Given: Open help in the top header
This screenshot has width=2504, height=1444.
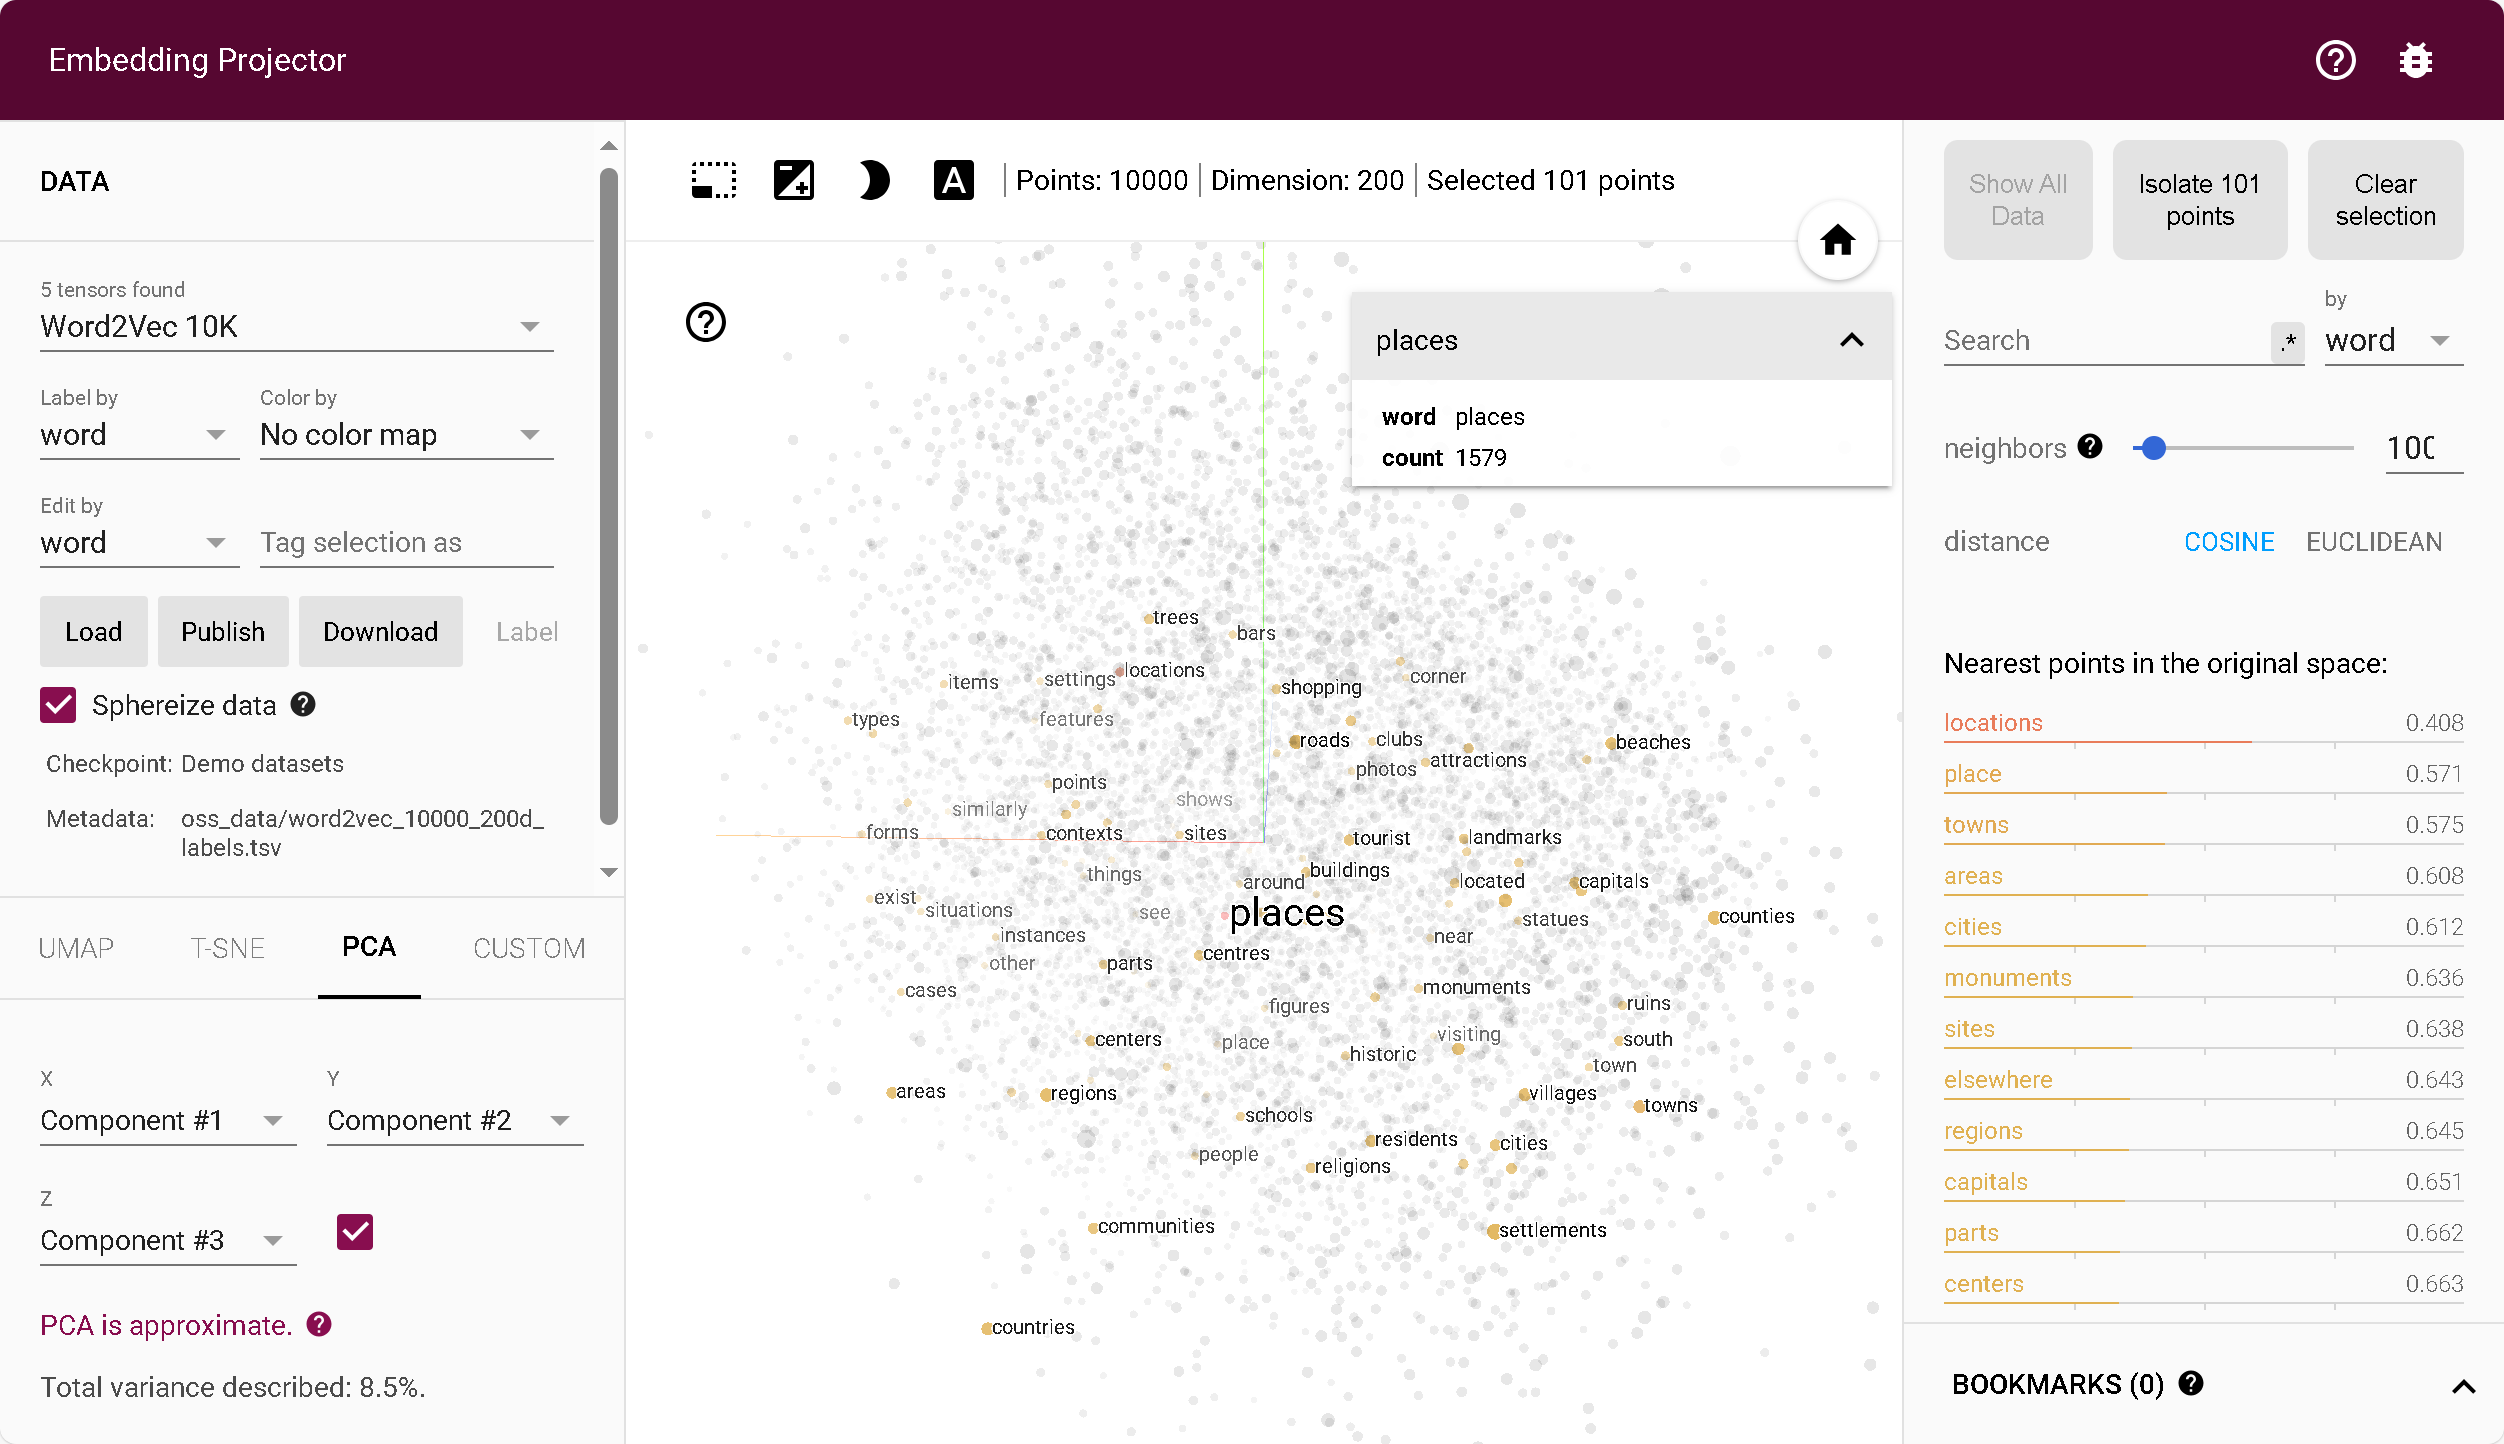Looking at the screenshot, I should coord(2335,61).
